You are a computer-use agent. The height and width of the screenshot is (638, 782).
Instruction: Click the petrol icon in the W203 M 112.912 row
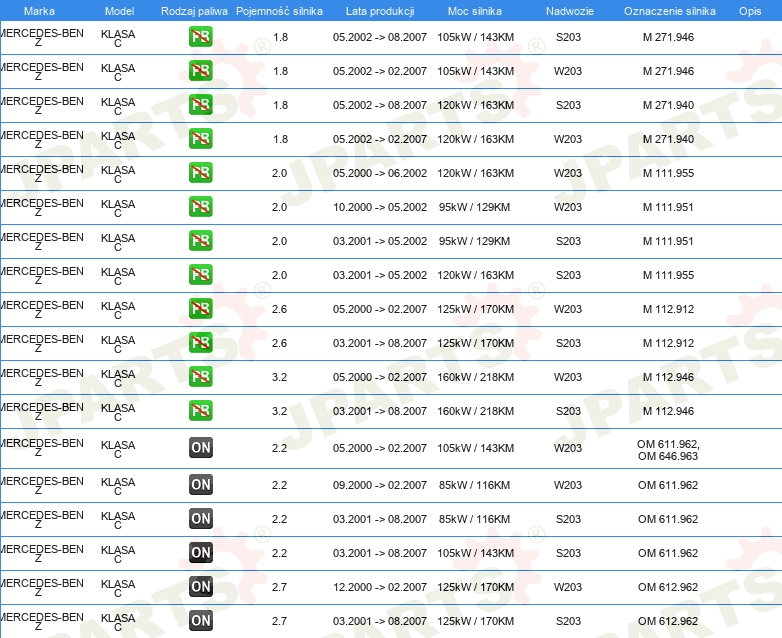point(200,308)
